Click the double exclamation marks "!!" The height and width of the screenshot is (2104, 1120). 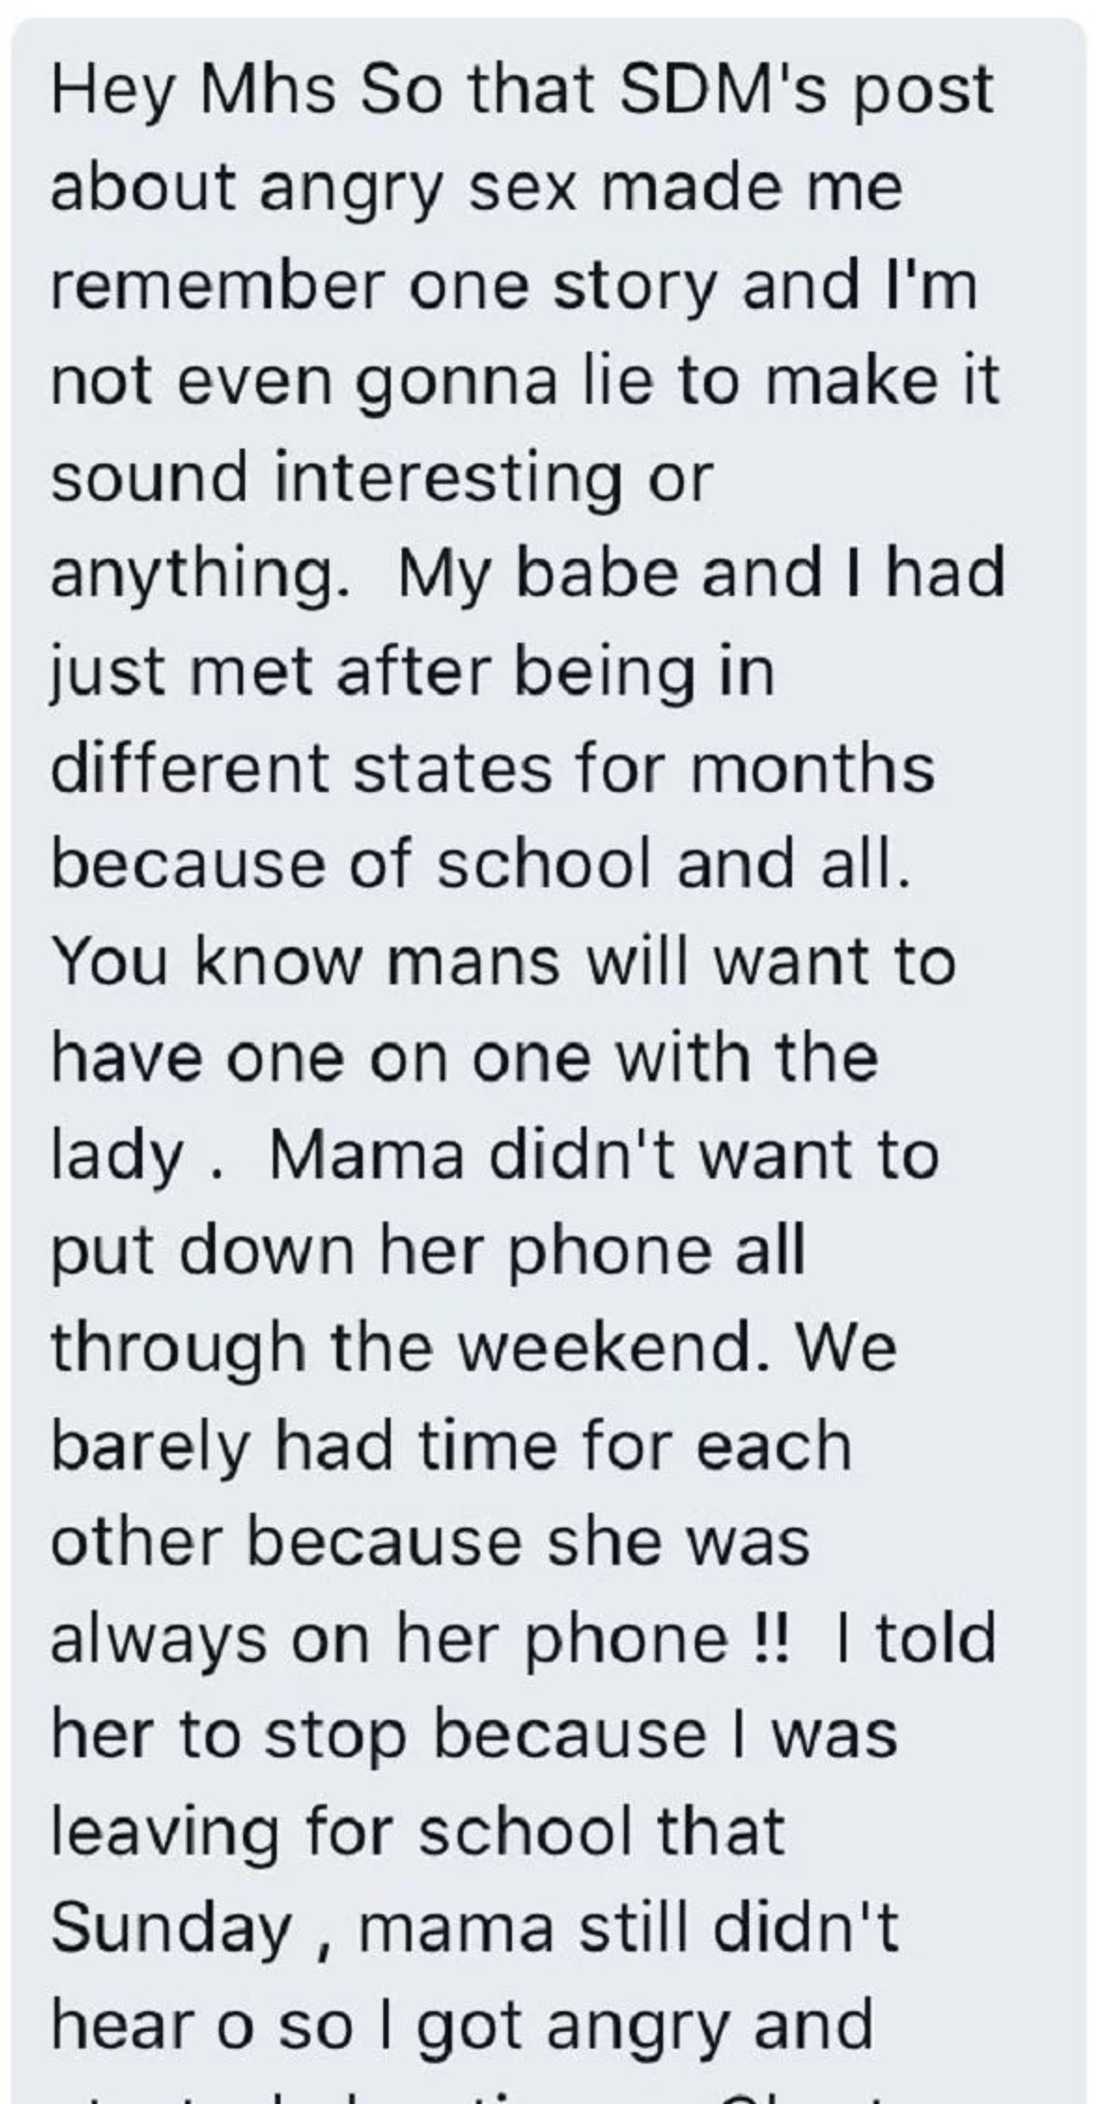(769, 1641)
